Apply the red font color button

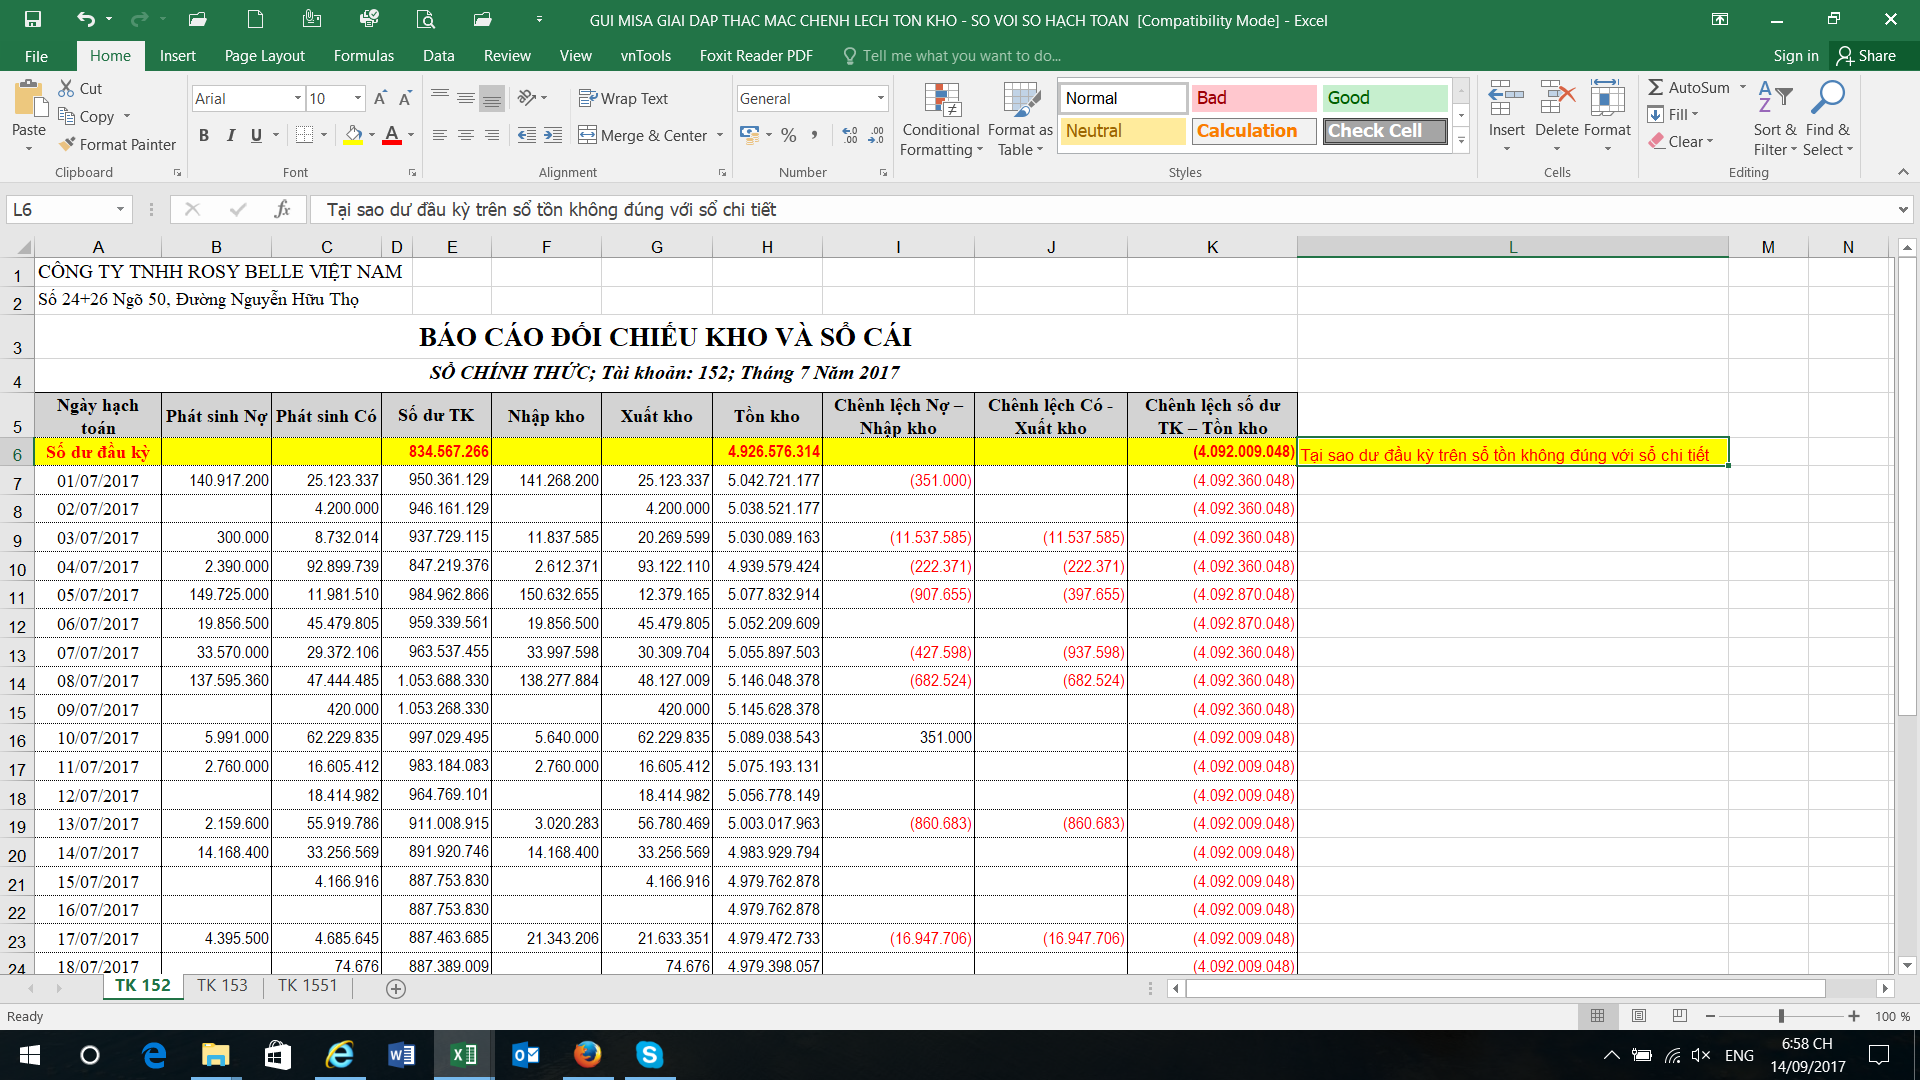tap(392, 135)
